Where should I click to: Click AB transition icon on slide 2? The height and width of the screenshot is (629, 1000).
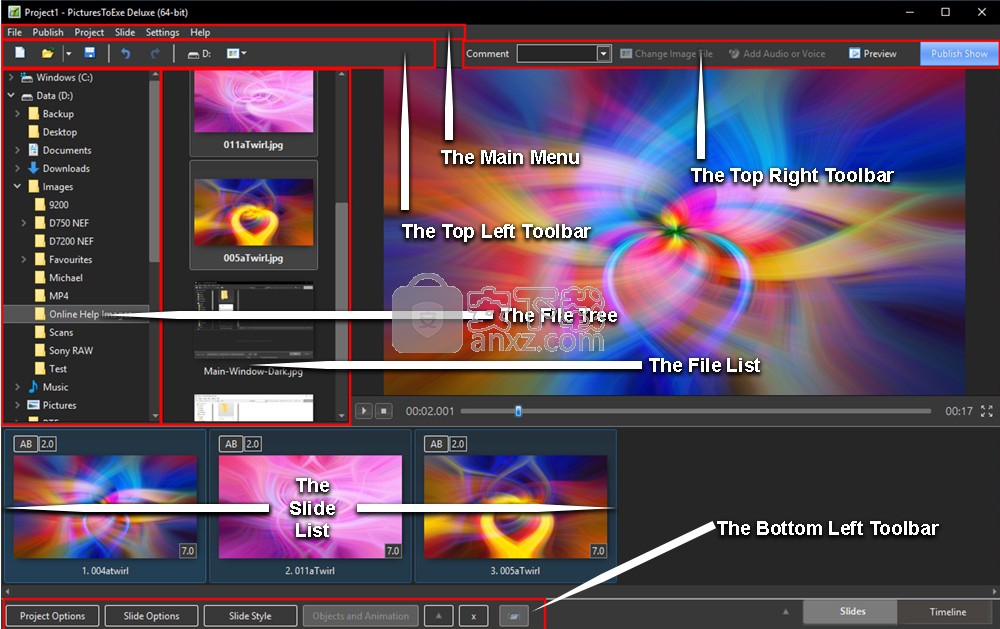(231, 444)
